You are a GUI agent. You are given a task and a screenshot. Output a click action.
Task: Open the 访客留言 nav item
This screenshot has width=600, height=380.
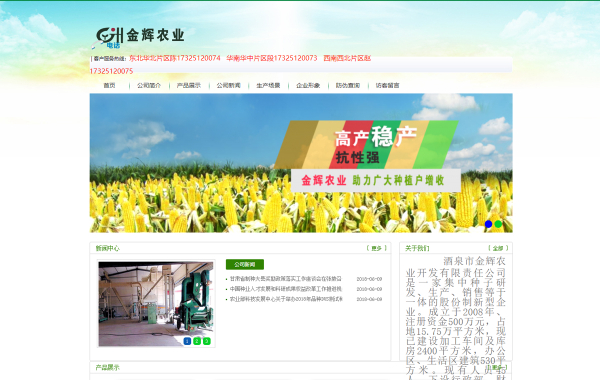(387, 85)
